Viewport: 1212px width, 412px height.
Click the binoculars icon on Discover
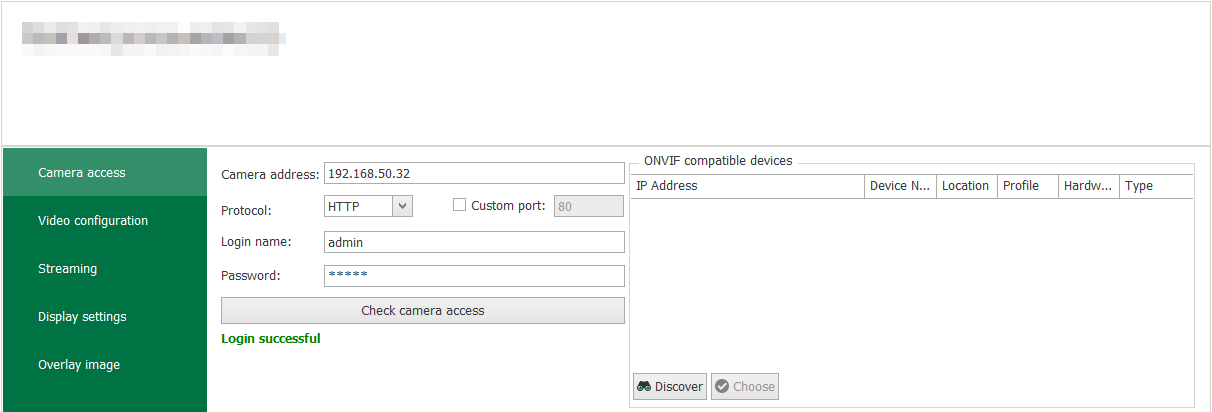(x=645, y=387)
